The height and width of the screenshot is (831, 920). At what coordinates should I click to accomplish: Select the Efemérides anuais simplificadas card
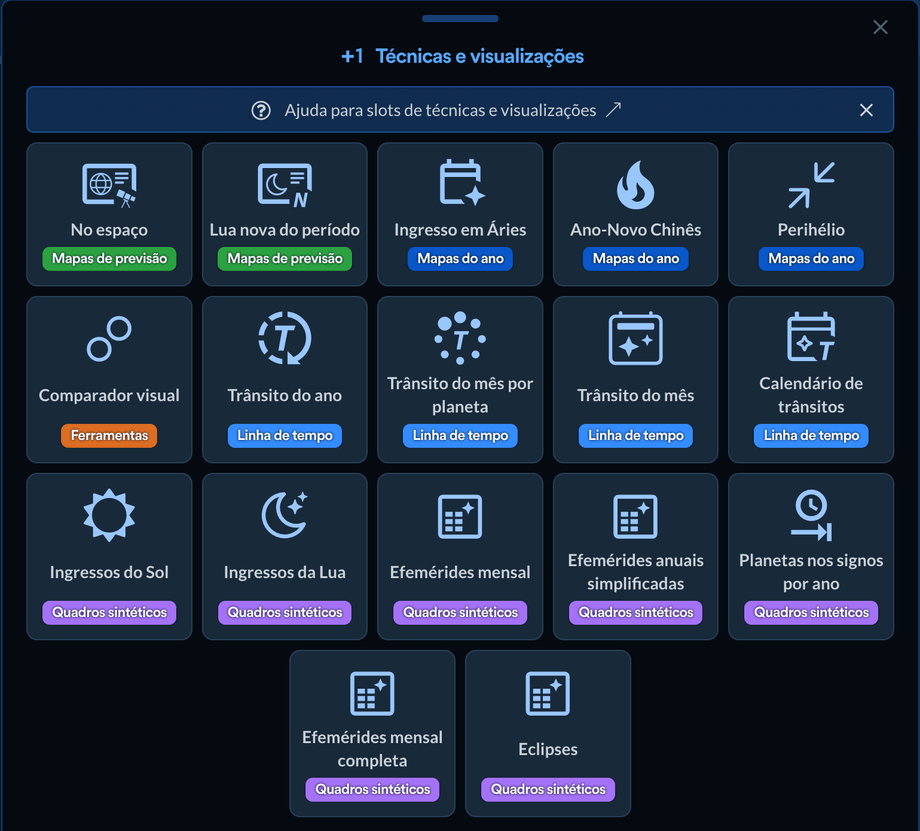click(635, 556)
